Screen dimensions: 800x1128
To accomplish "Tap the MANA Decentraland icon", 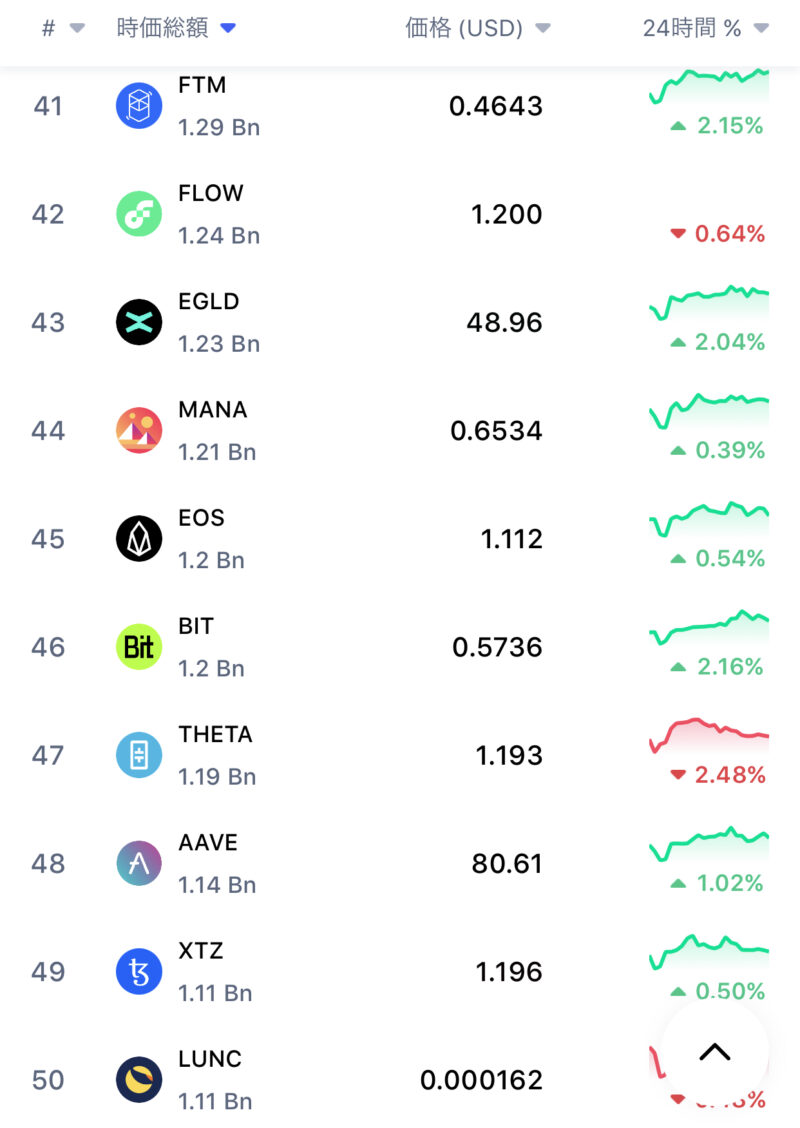I will [139, 430].
